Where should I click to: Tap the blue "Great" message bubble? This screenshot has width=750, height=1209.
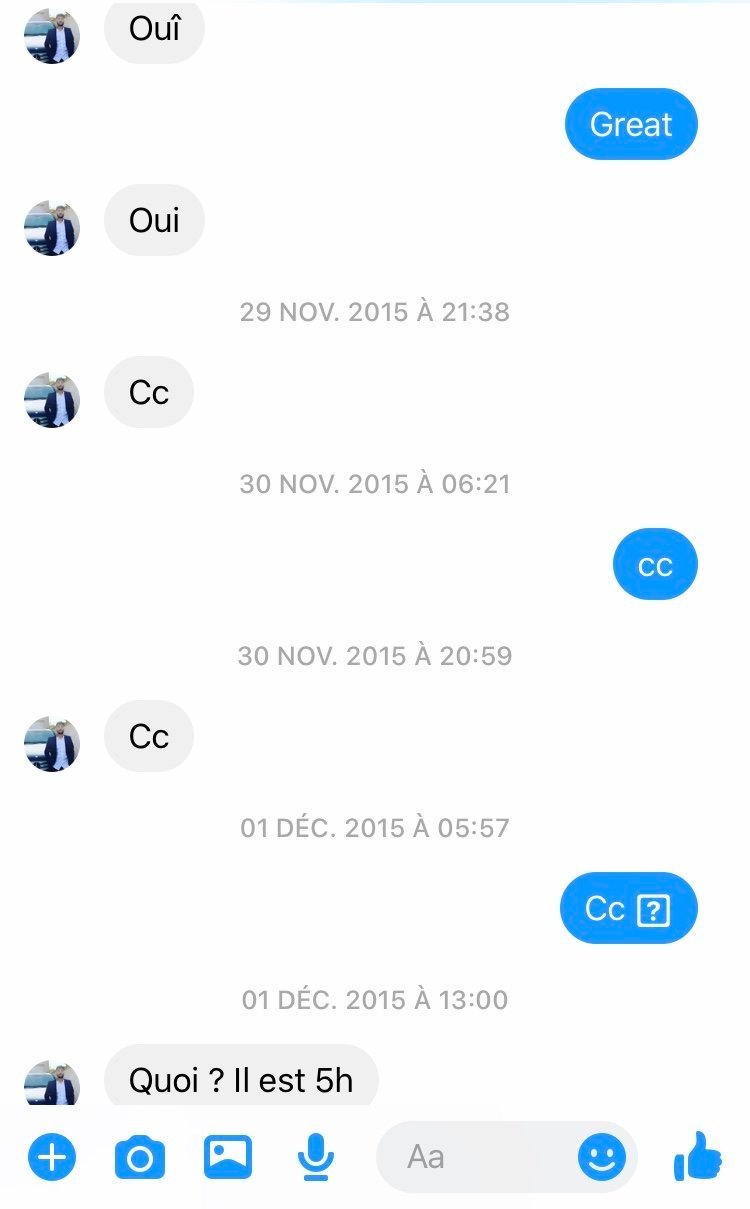[x=631, y=124]
